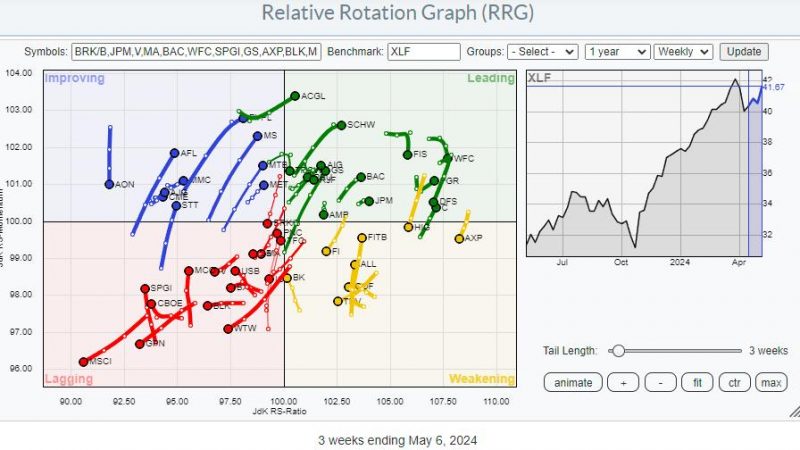The image size is (800, 450).
Task: Click the GPN data point
Action: (x=140, y=344)
